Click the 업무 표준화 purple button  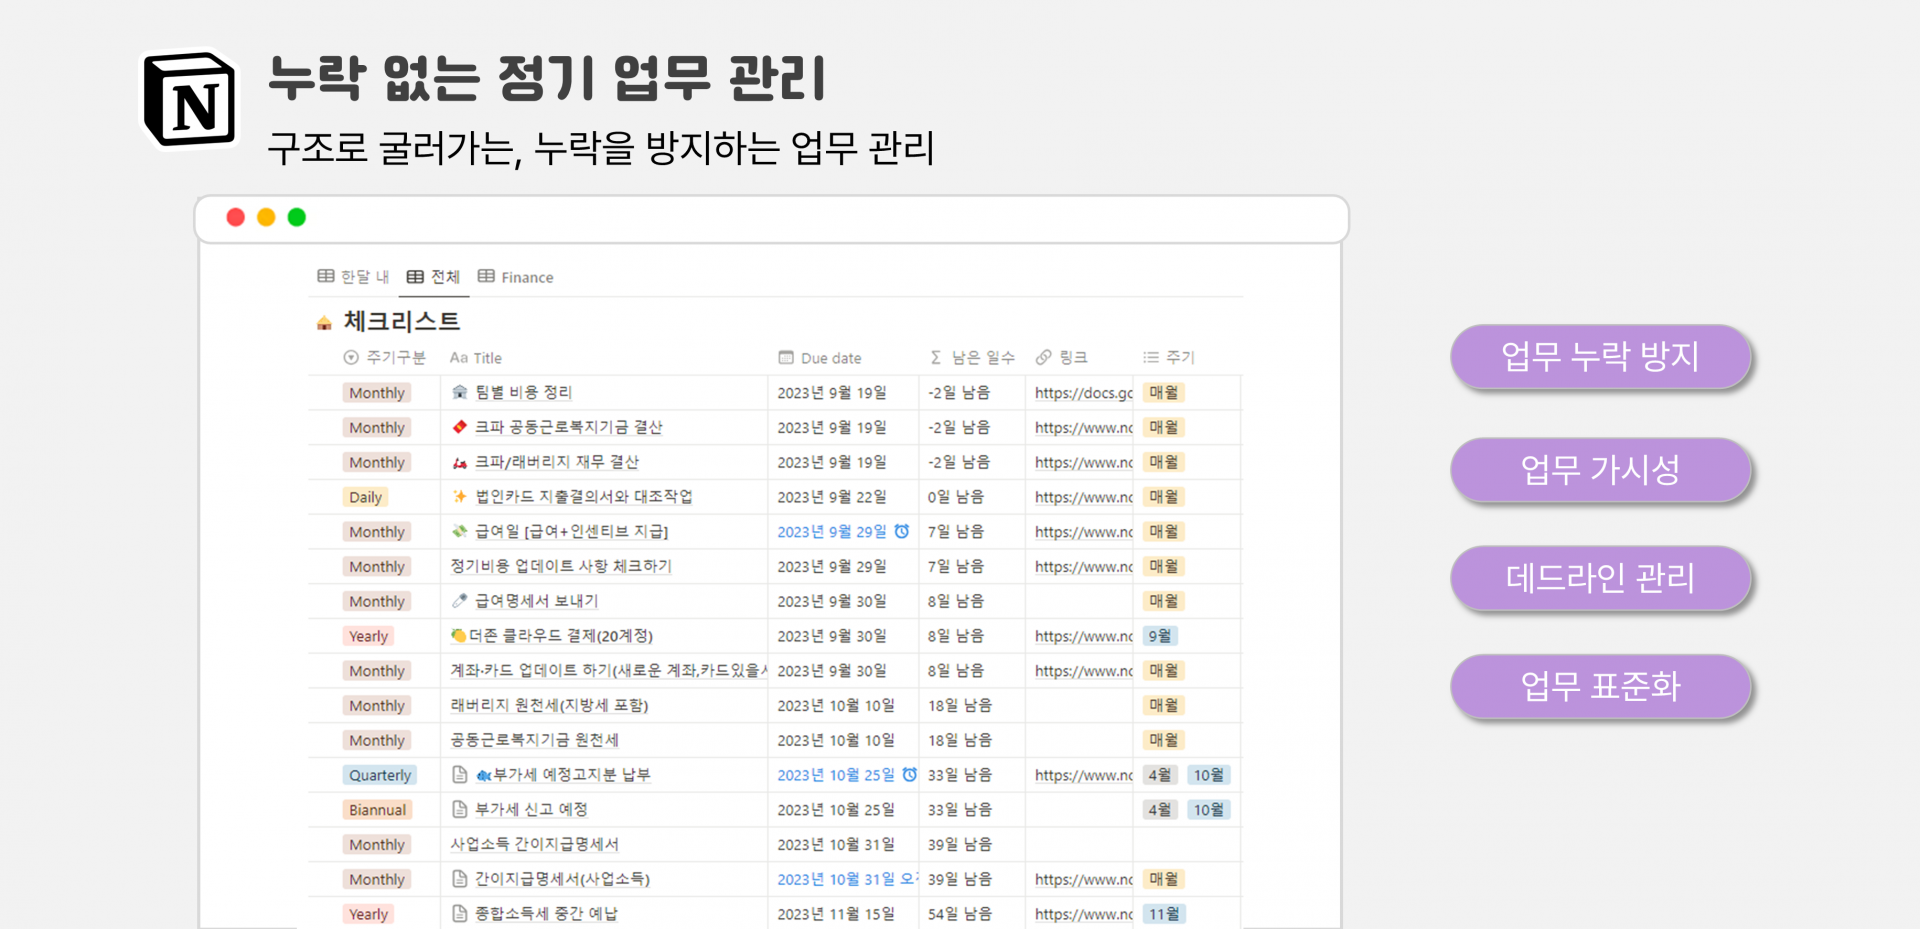click(1600, 686)
